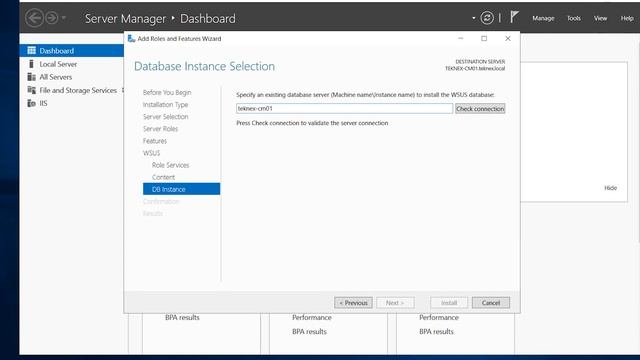Open the navigation history dropdown beside forward arrow

pos(64,18)
